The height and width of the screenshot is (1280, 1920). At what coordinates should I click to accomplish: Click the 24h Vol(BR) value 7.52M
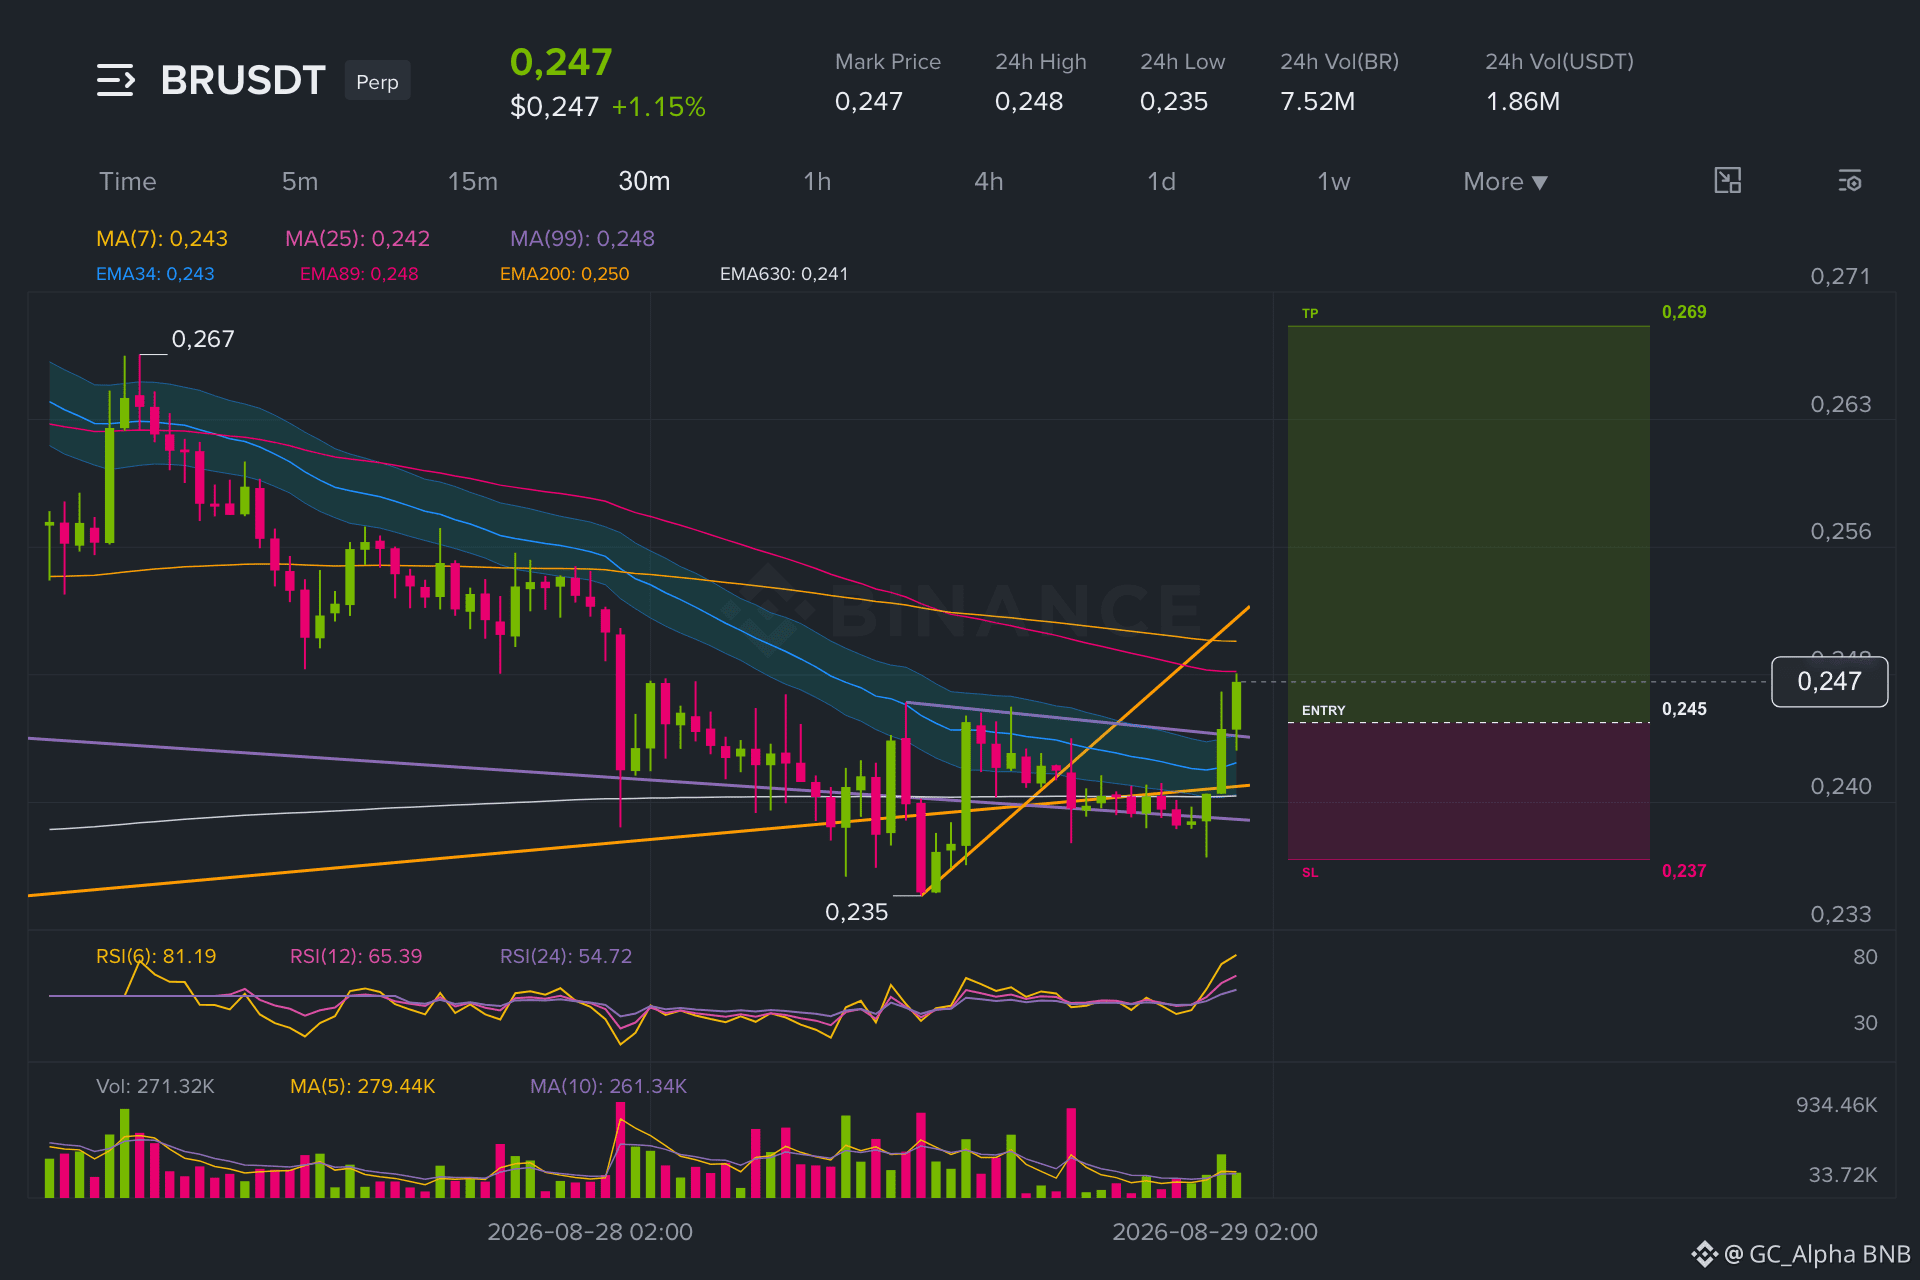point(1318,102)
